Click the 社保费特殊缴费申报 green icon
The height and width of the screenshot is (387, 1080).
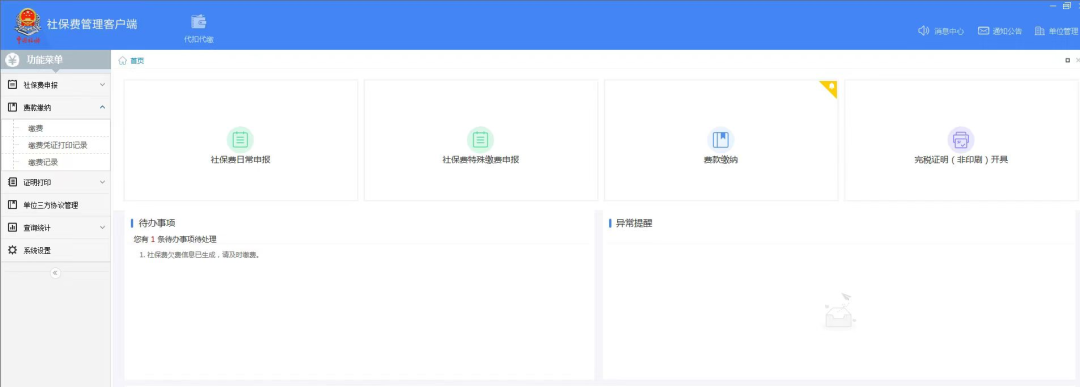480,140
